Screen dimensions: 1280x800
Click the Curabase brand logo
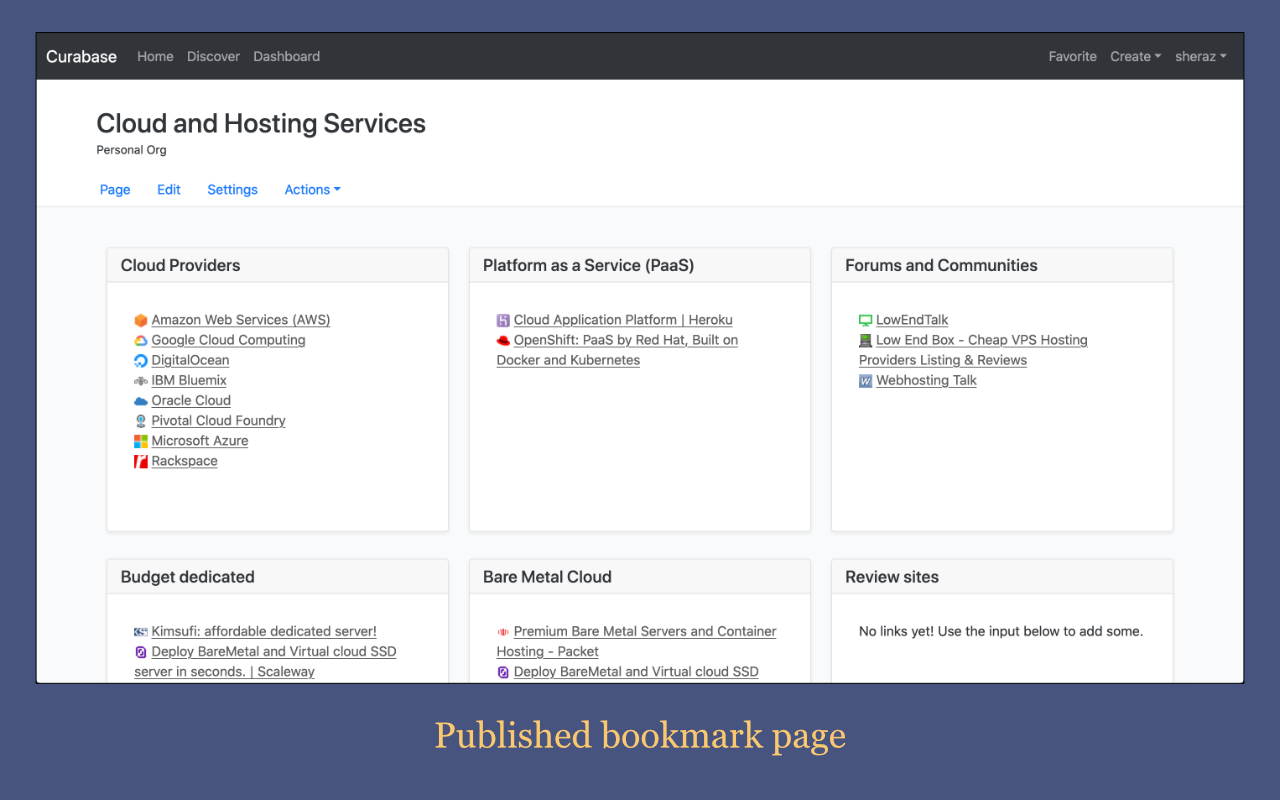coord(81,57)
